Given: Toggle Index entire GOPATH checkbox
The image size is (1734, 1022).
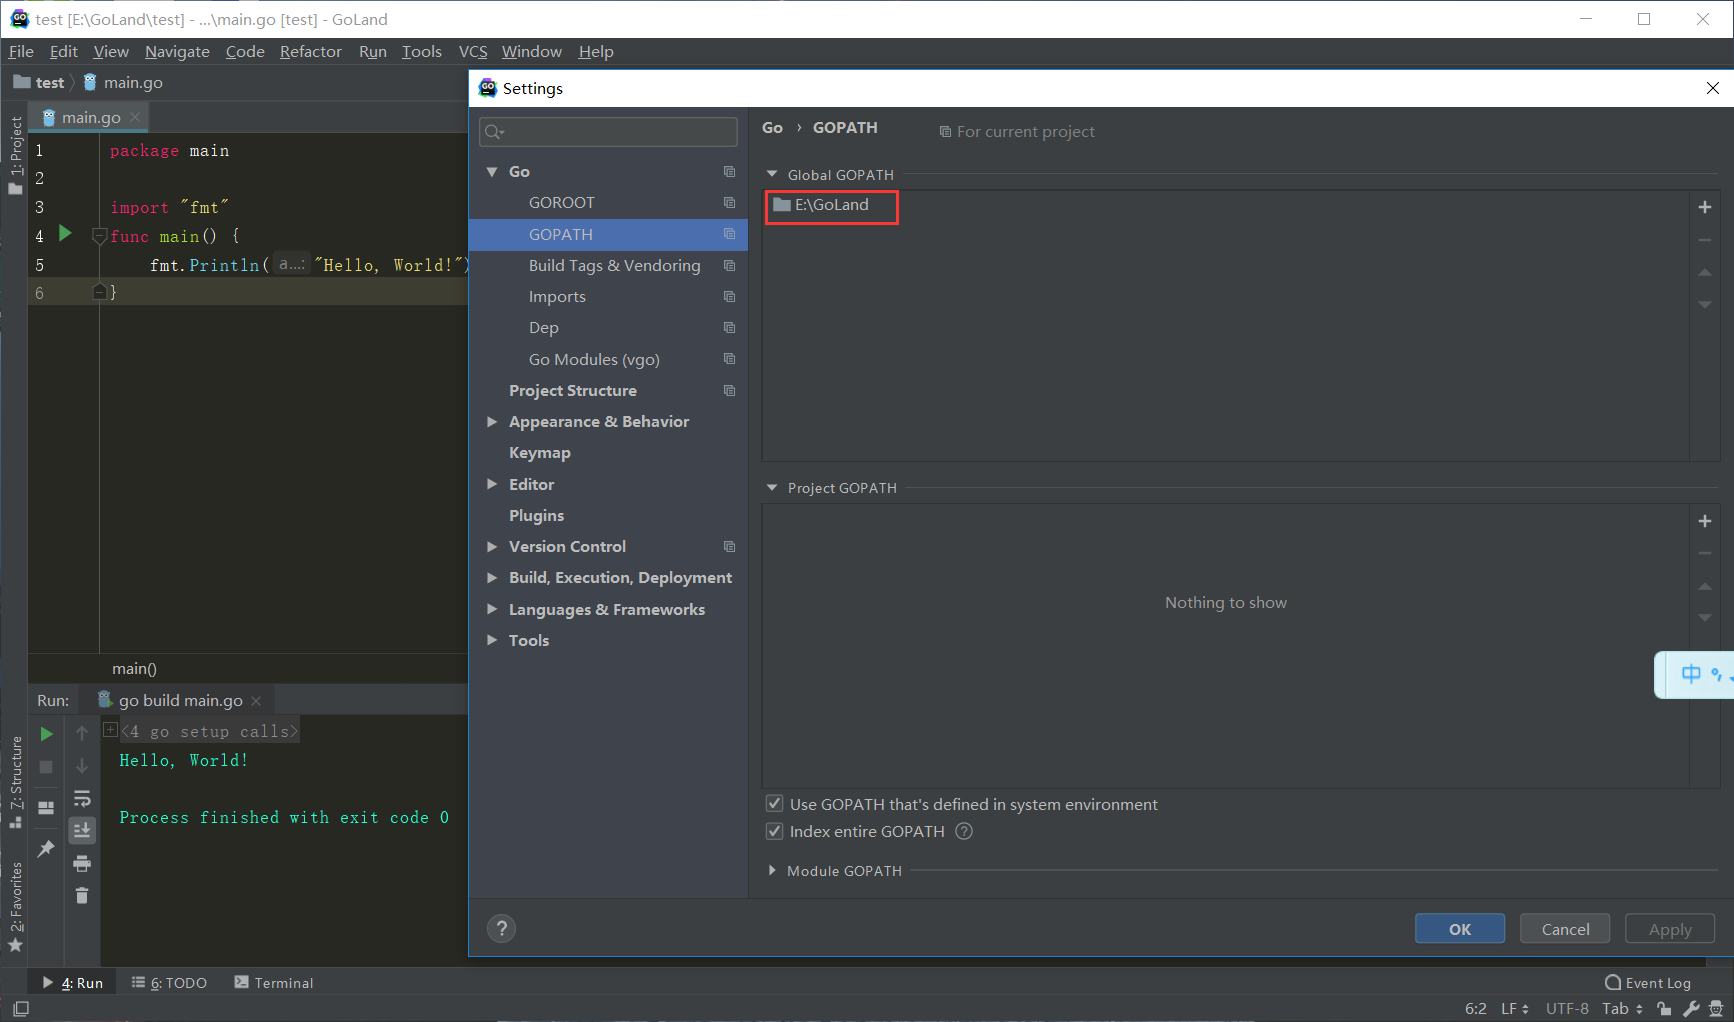Looking at the screenshot, I should [x=774, y=831].
